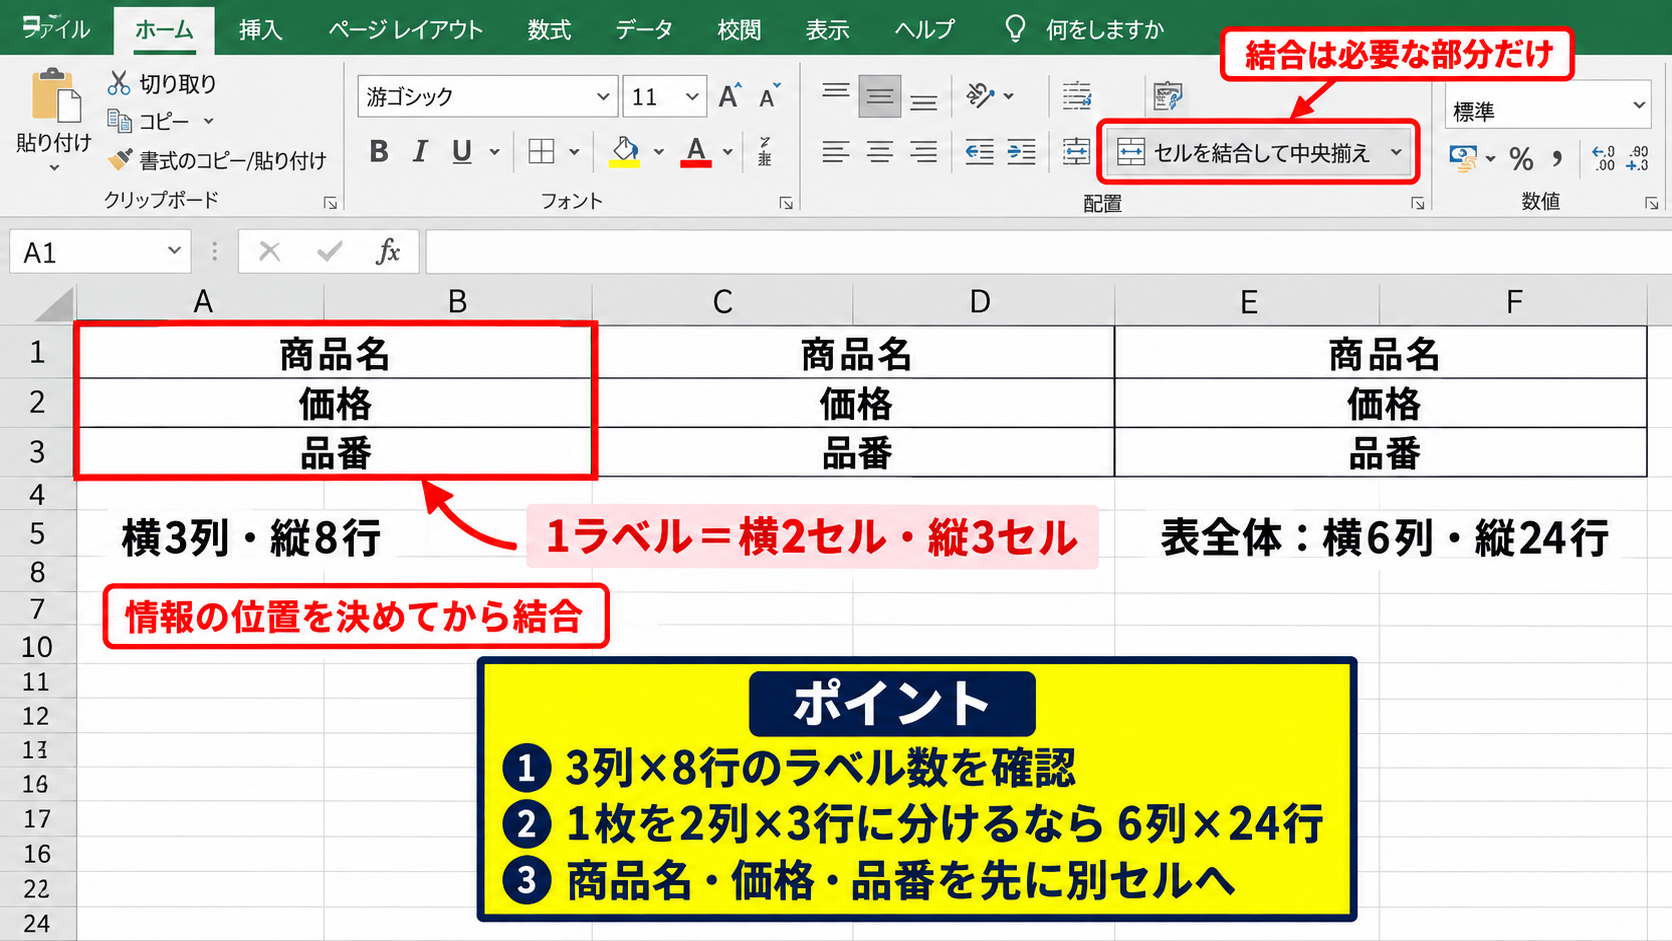
Task: Toggle Bold formatting
Action: 378,152
